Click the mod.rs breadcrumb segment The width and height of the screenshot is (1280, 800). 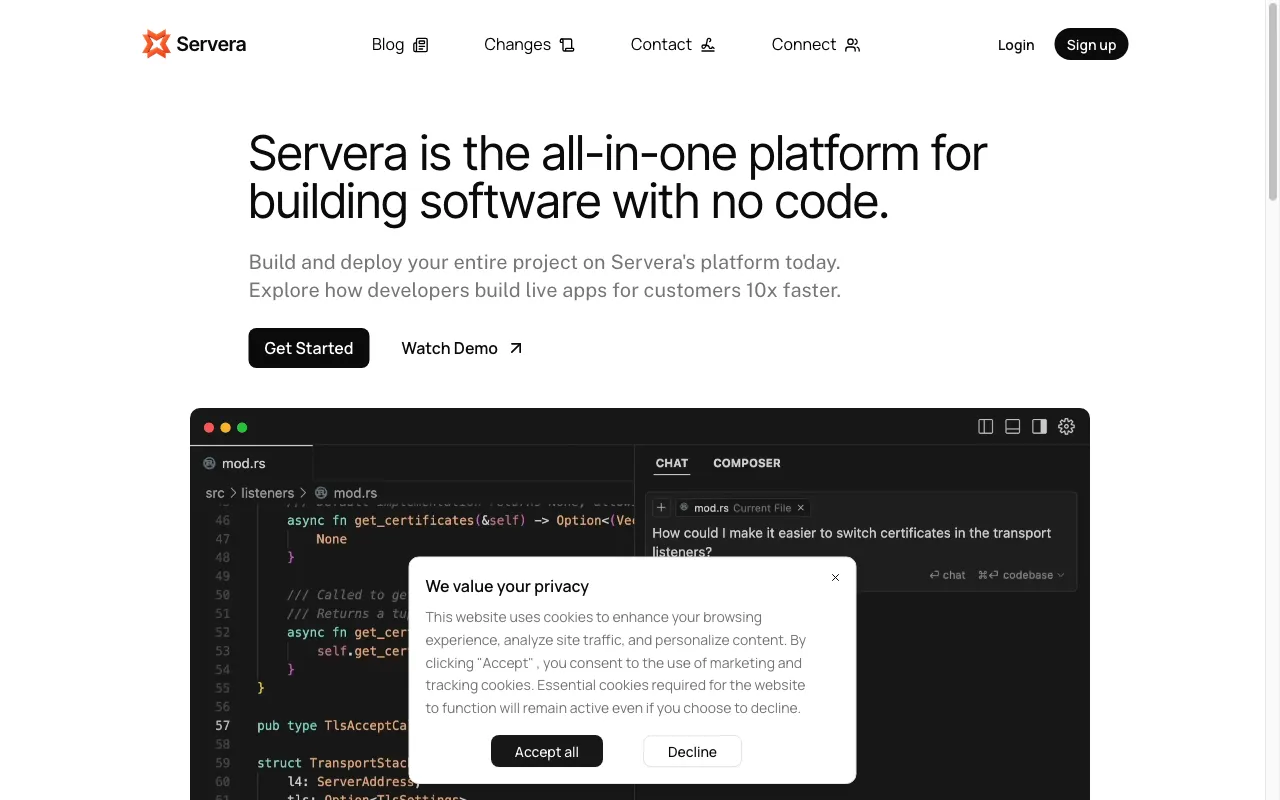coord(355,493)
